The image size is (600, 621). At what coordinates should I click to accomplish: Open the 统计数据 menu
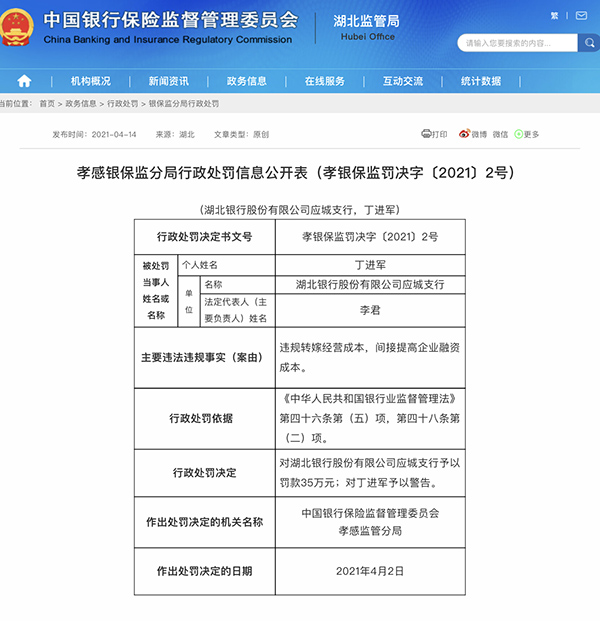(481, 81)
